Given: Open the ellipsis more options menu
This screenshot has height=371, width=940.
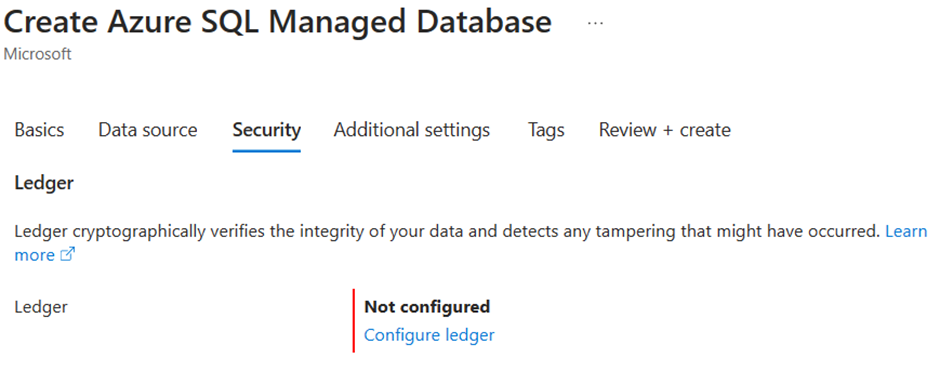Looking at the screenshot, I should (595, 23).
